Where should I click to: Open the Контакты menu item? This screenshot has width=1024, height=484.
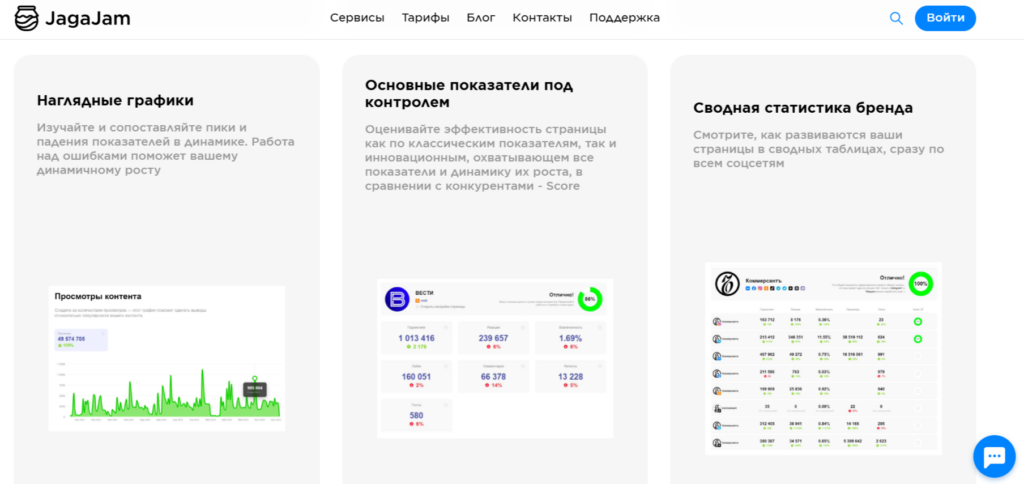tap(542, 18)
